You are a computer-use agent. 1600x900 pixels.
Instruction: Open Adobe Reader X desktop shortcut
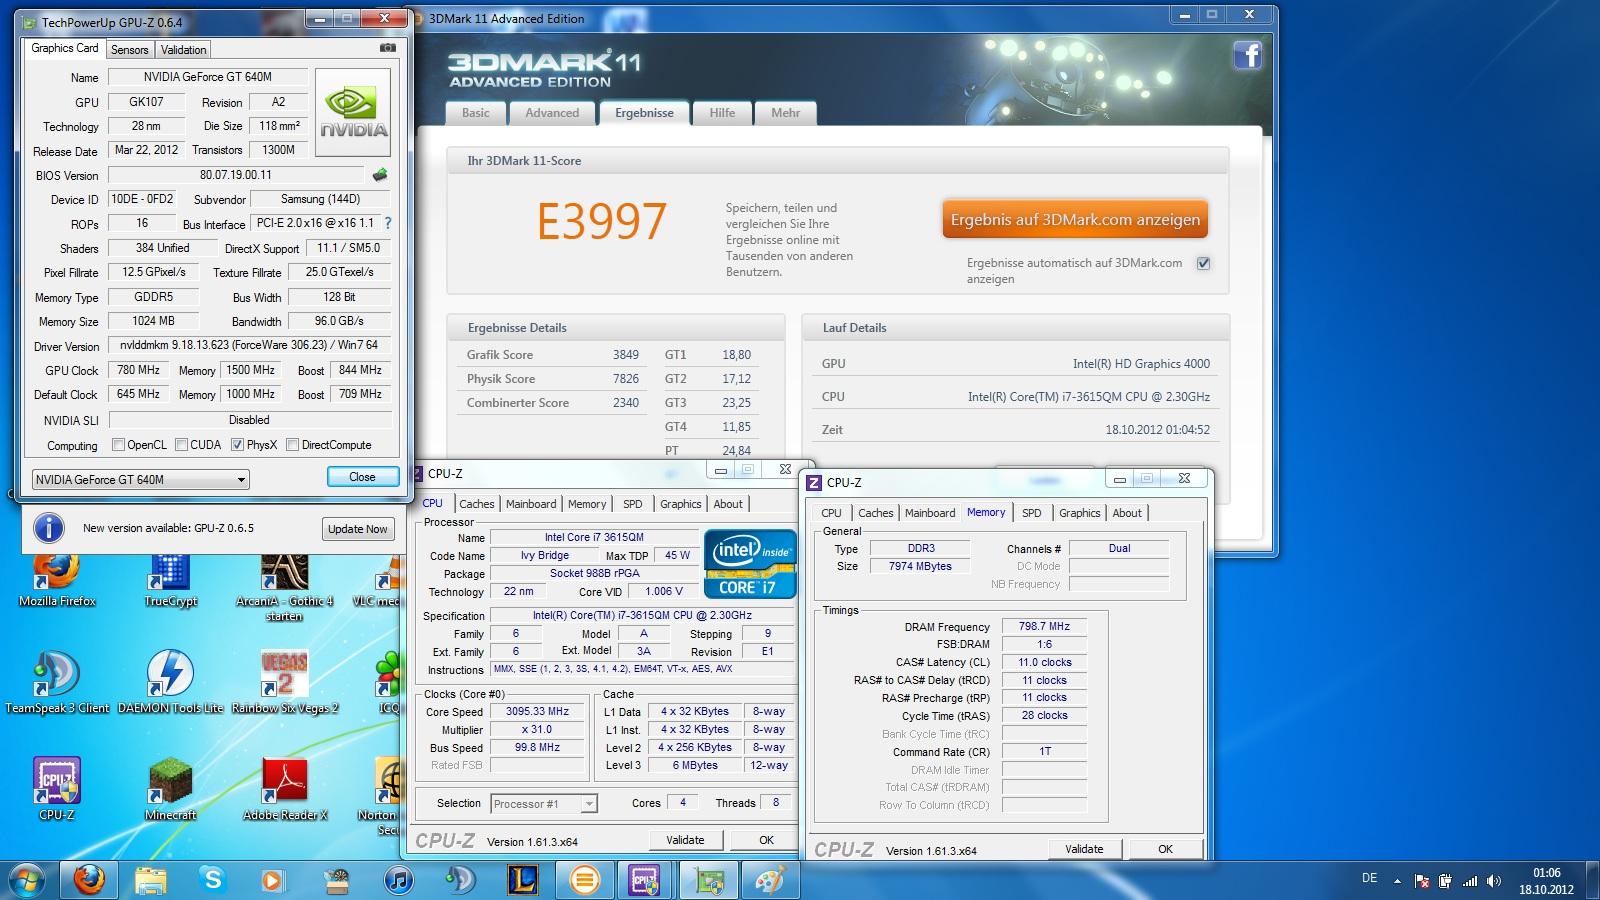pos(284,789)
